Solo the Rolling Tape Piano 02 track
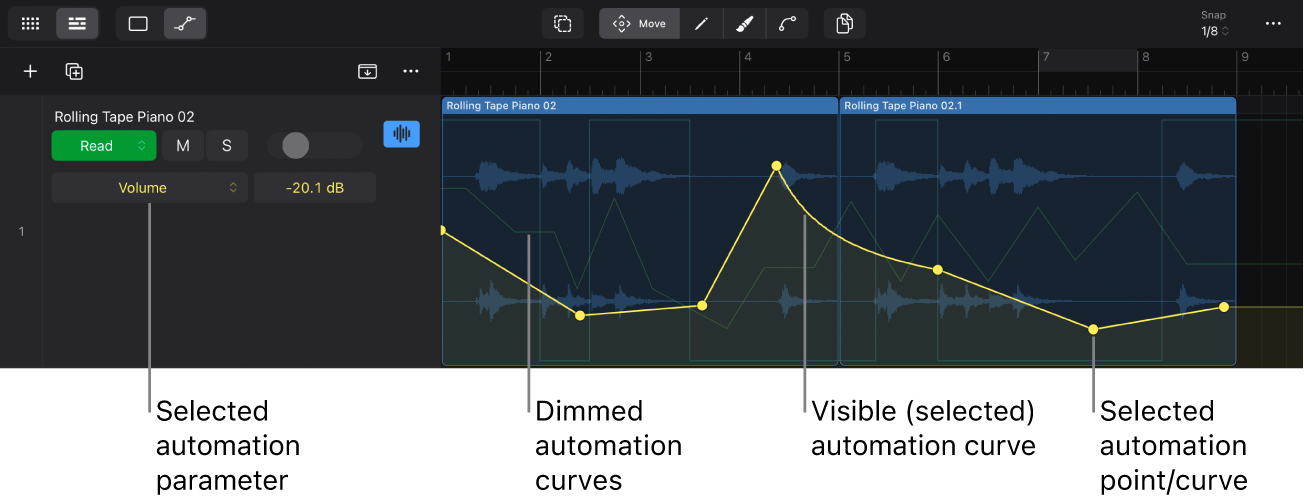1304x500 pixels. click(x=227, y=146)
